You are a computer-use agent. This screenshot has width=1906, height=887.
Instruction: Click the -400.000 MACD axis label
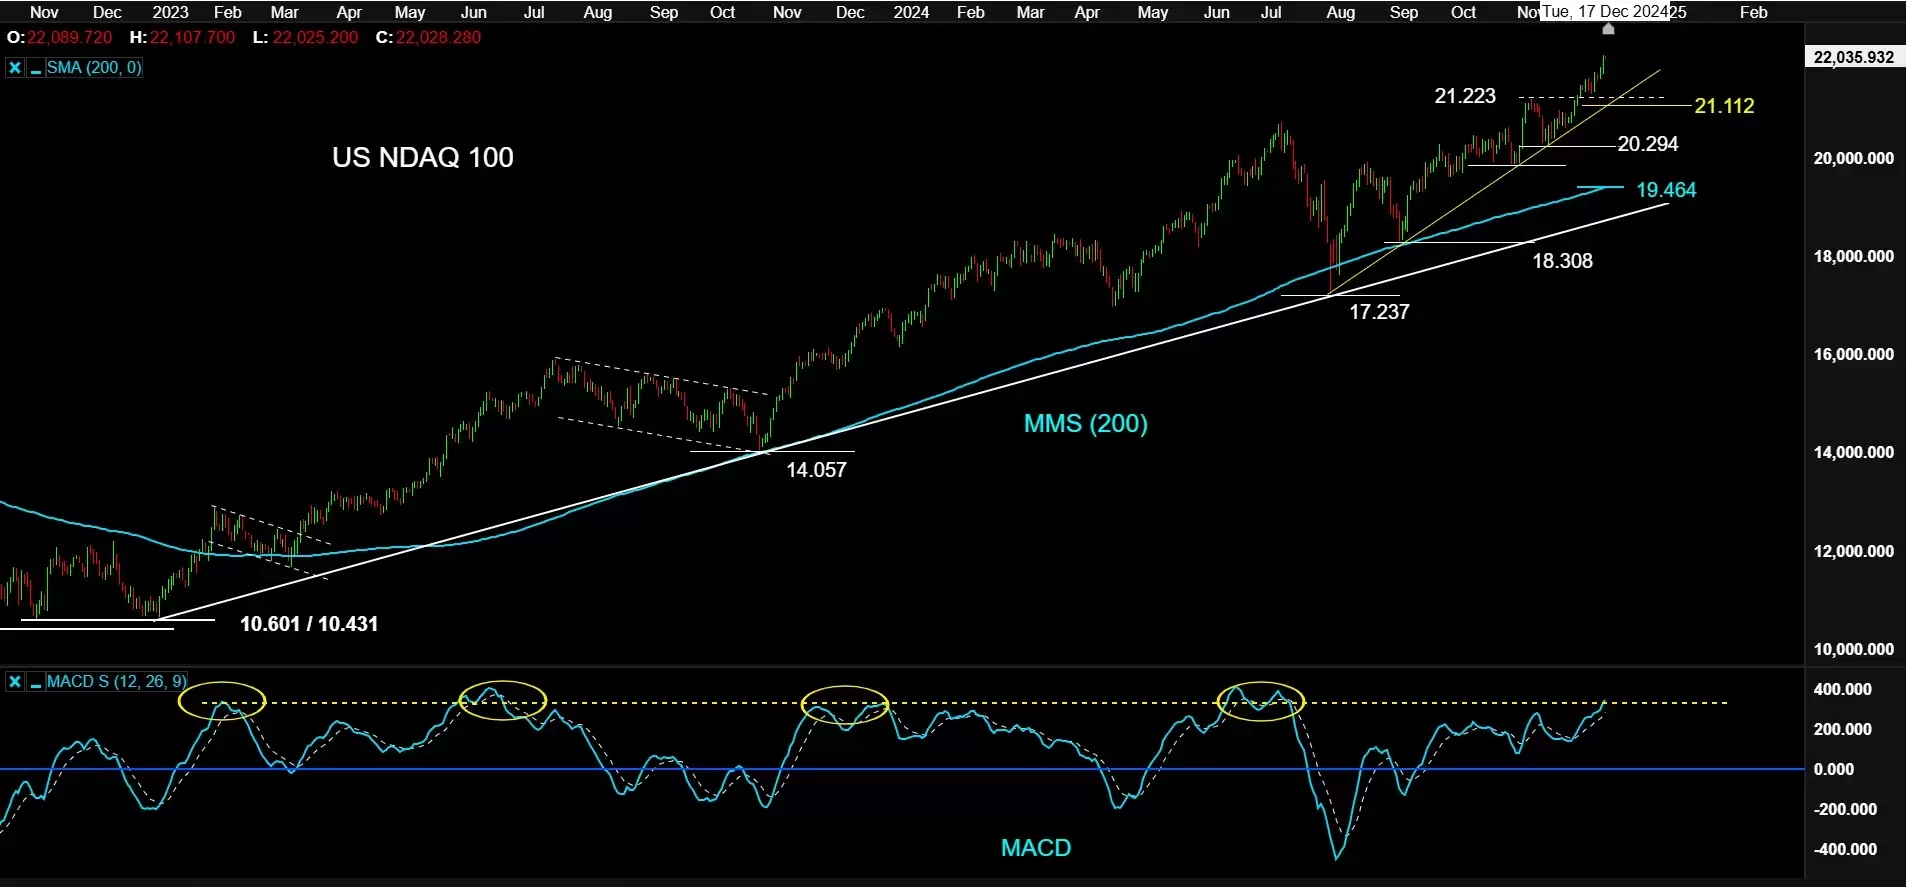[1845, 849]
